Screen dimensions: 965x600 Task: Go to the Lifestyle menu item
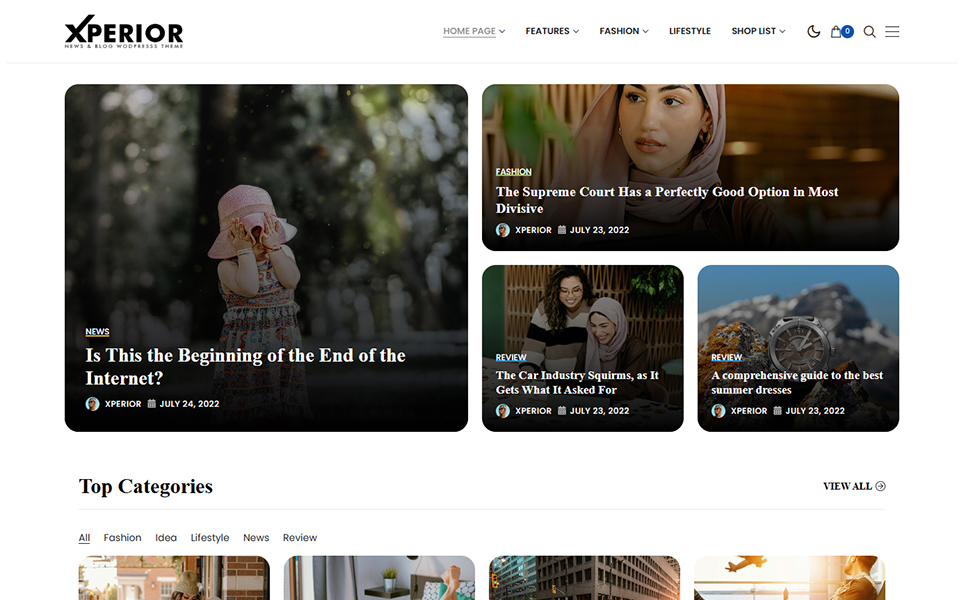(690, 31)
